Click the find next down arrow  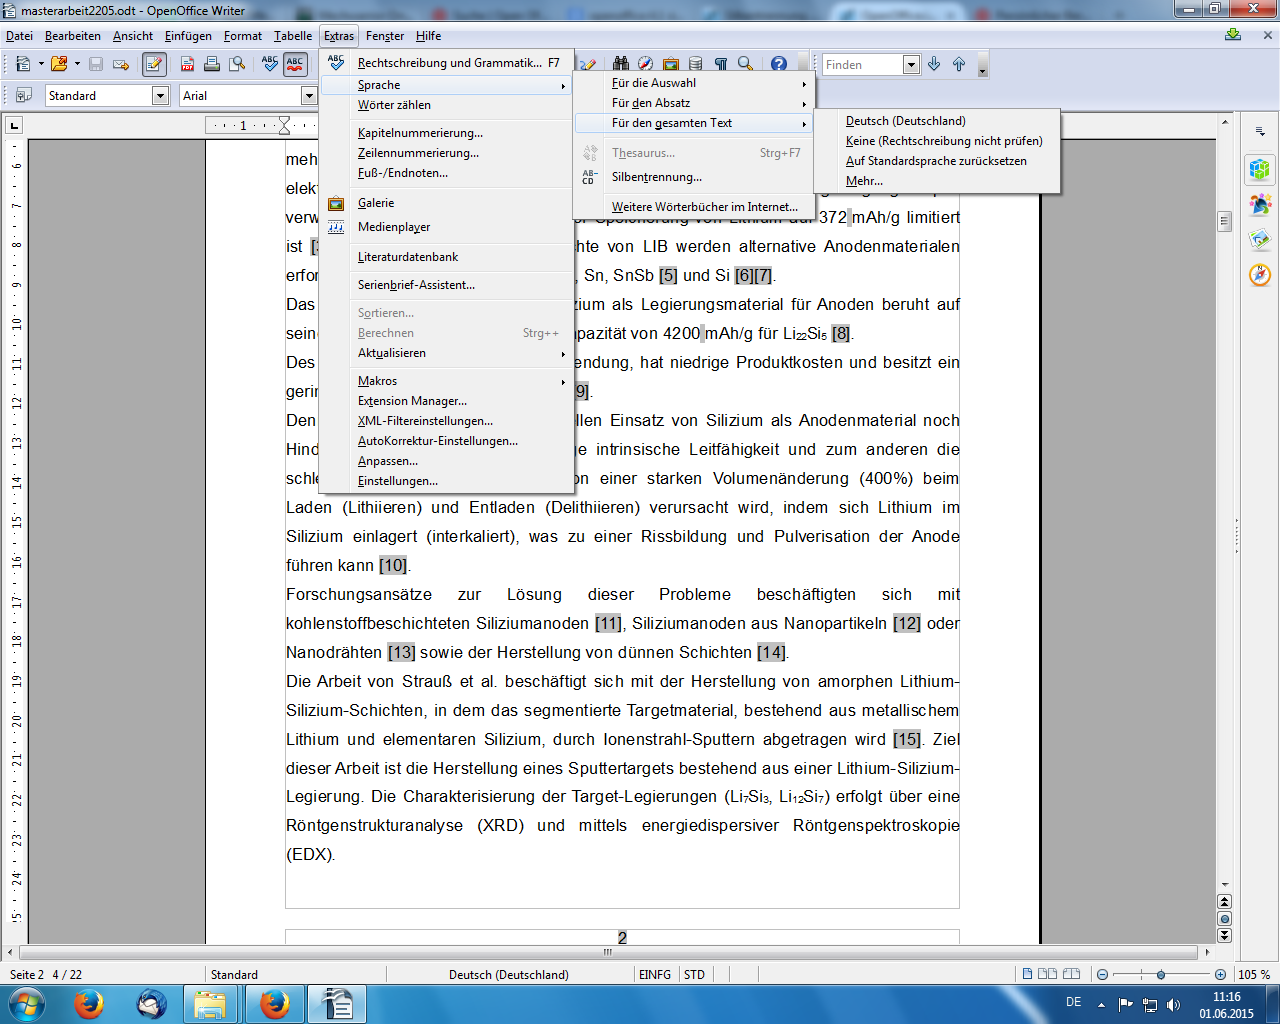click(934, 64)
